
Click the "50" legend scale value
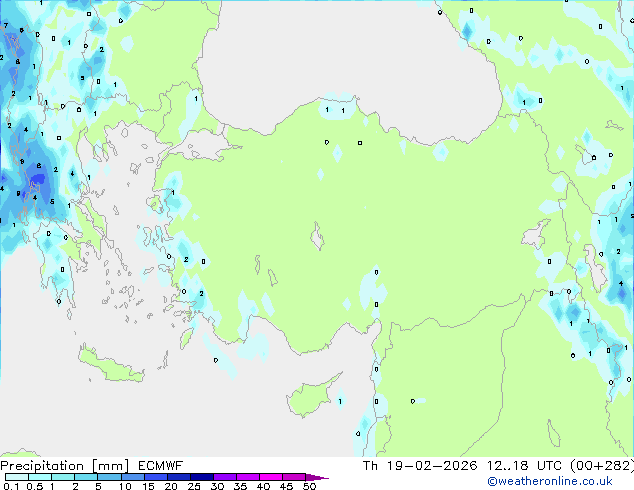(x=309, y=486)
